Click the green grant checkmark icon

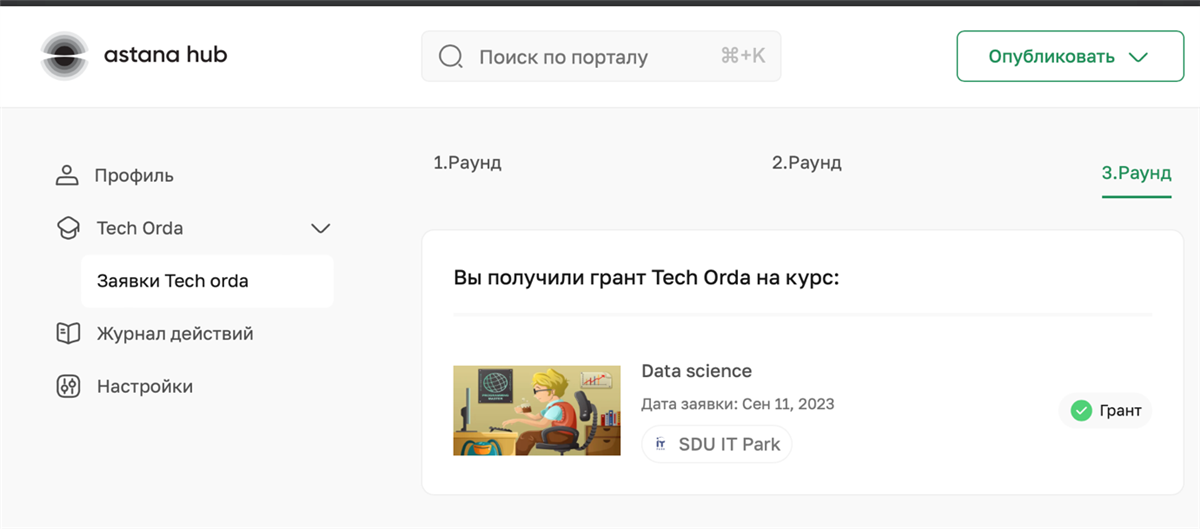pos(1080,410)
